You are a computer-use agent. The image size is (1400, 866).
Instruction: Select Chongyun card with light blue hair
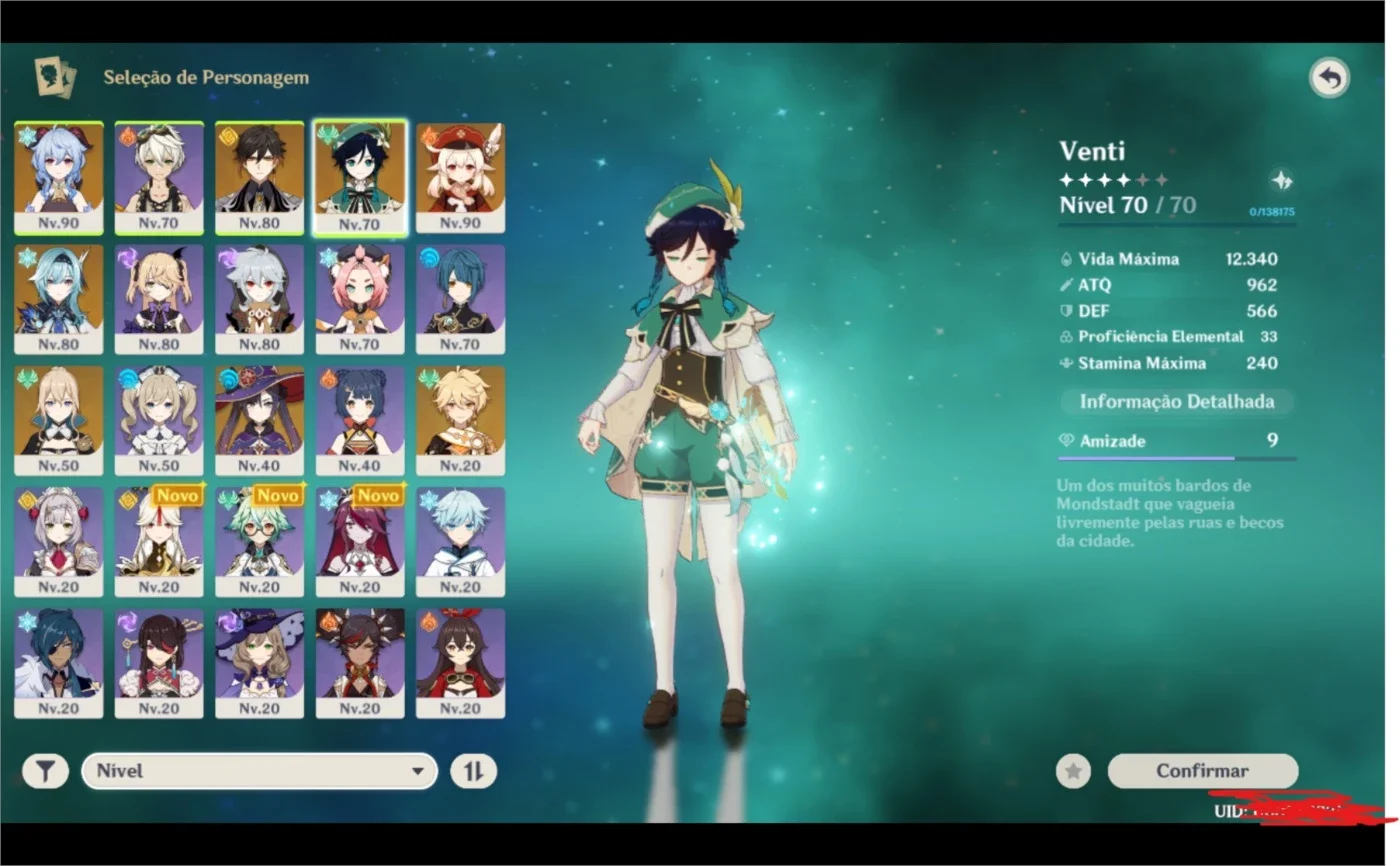point(461,542)
